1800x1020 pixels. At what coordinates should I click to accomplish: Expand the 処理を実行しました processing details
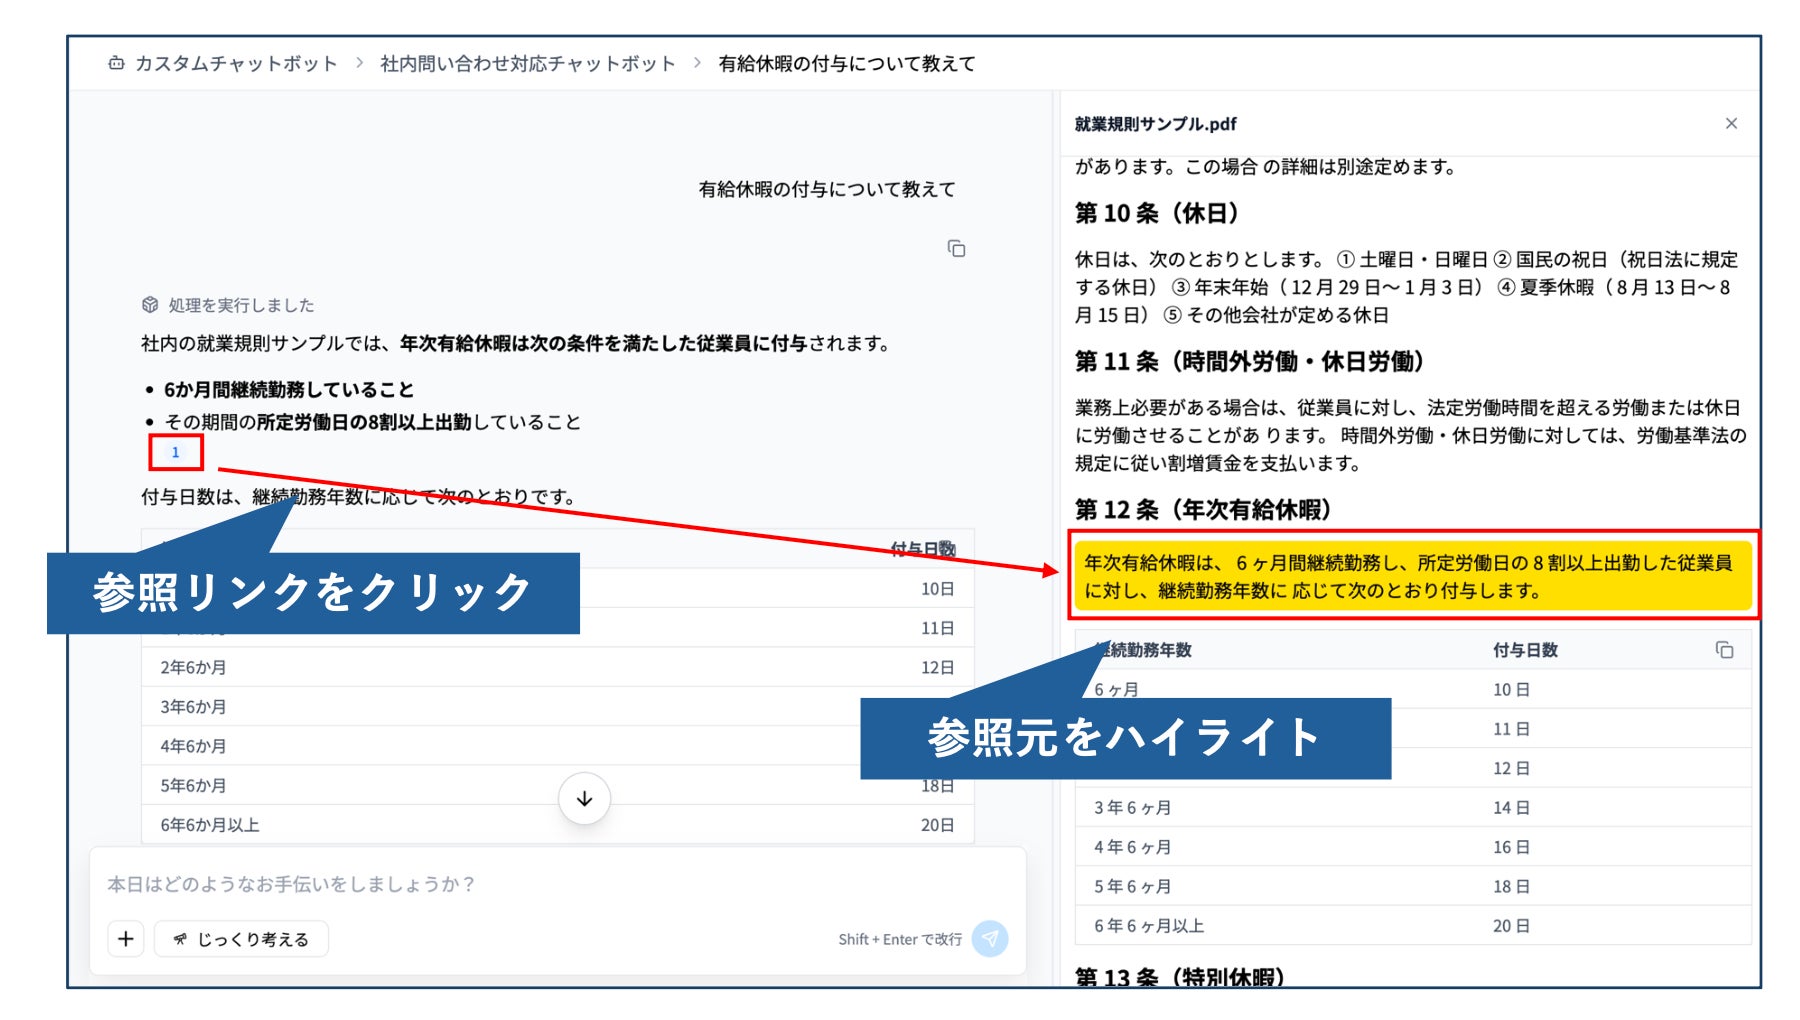point(241,304)
